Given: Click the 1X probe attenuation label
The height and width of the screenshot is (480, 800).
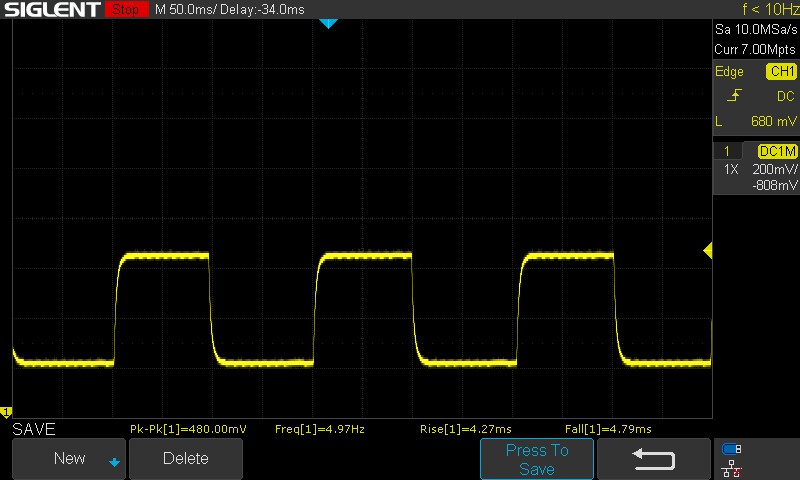Looking at the screenshot, I should click(731, 169).
